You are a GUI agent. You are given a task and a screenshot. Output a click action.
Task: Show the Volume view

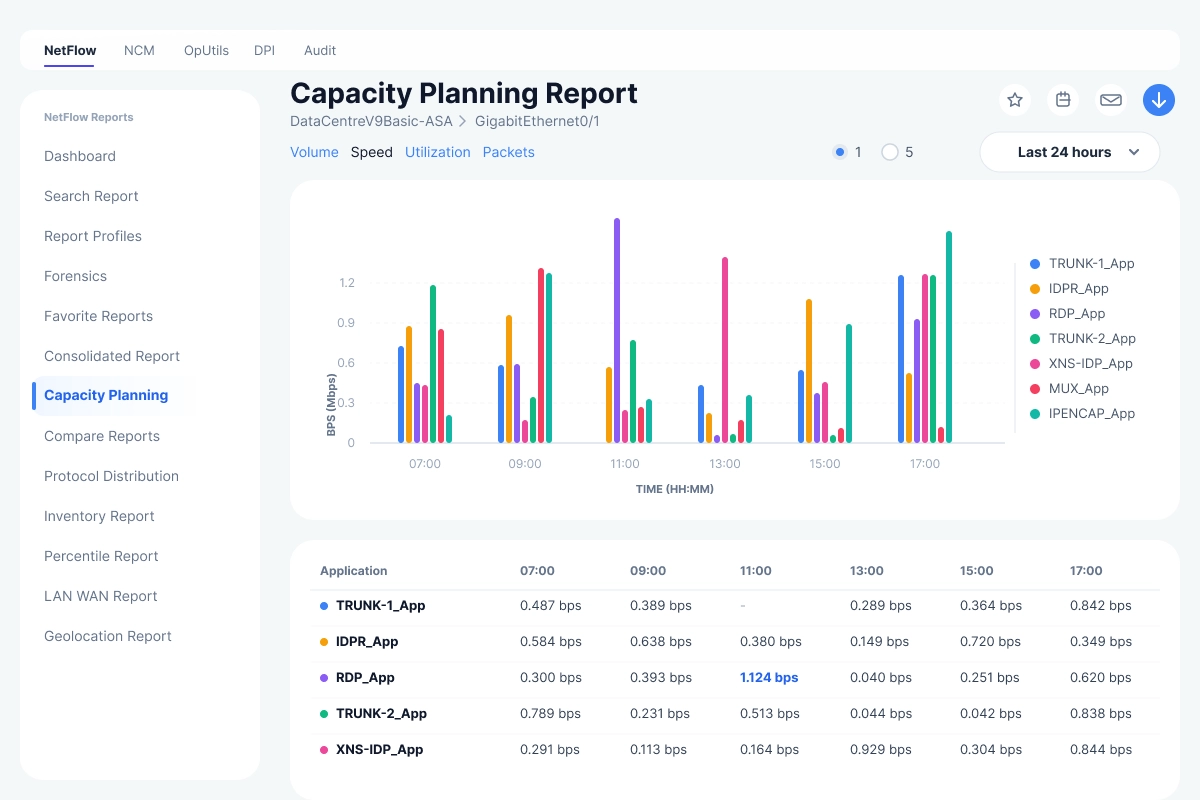coord(314,152)
